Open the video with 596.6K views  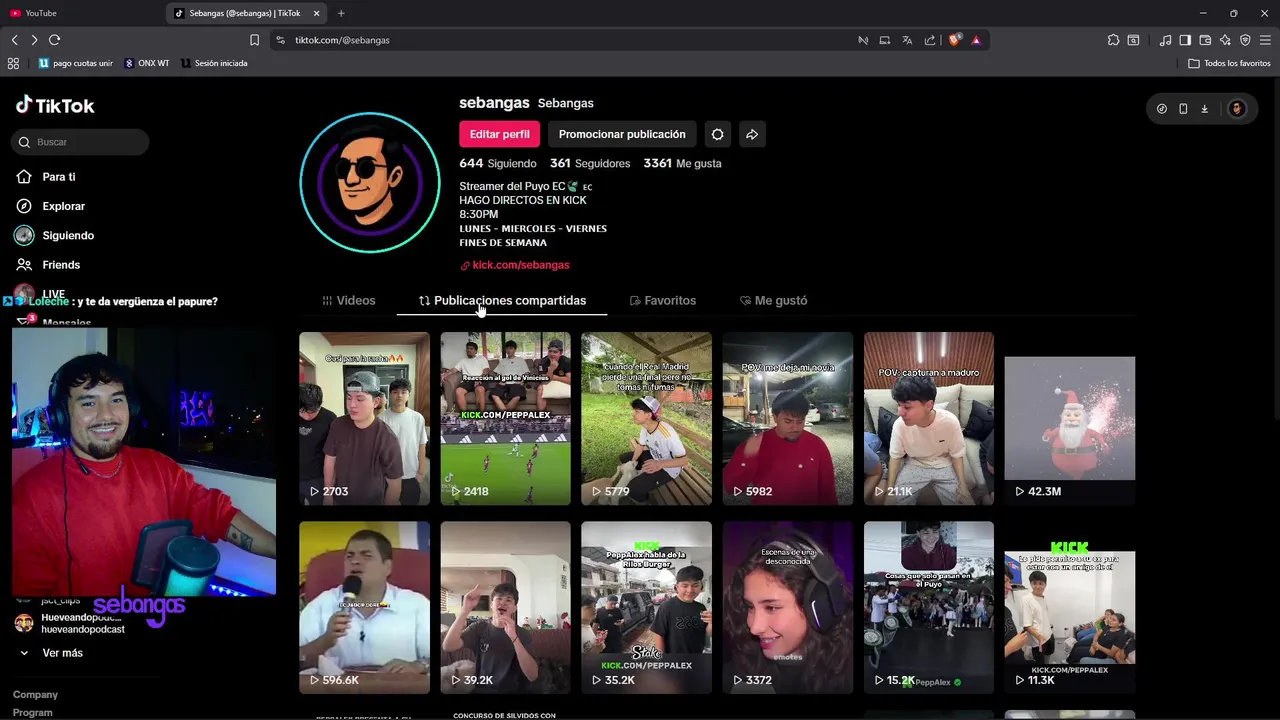click(x=364, y=607)
